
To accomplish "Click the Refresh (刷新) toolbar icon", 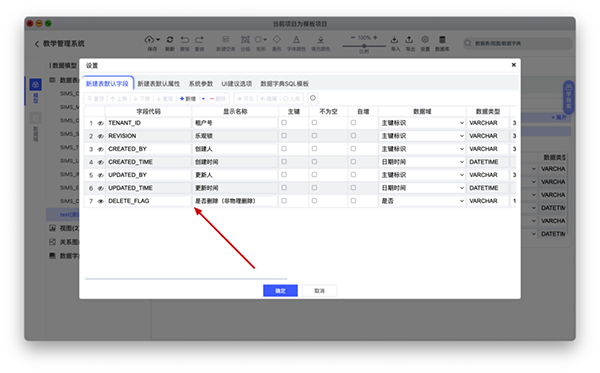I will pos(170,39).
